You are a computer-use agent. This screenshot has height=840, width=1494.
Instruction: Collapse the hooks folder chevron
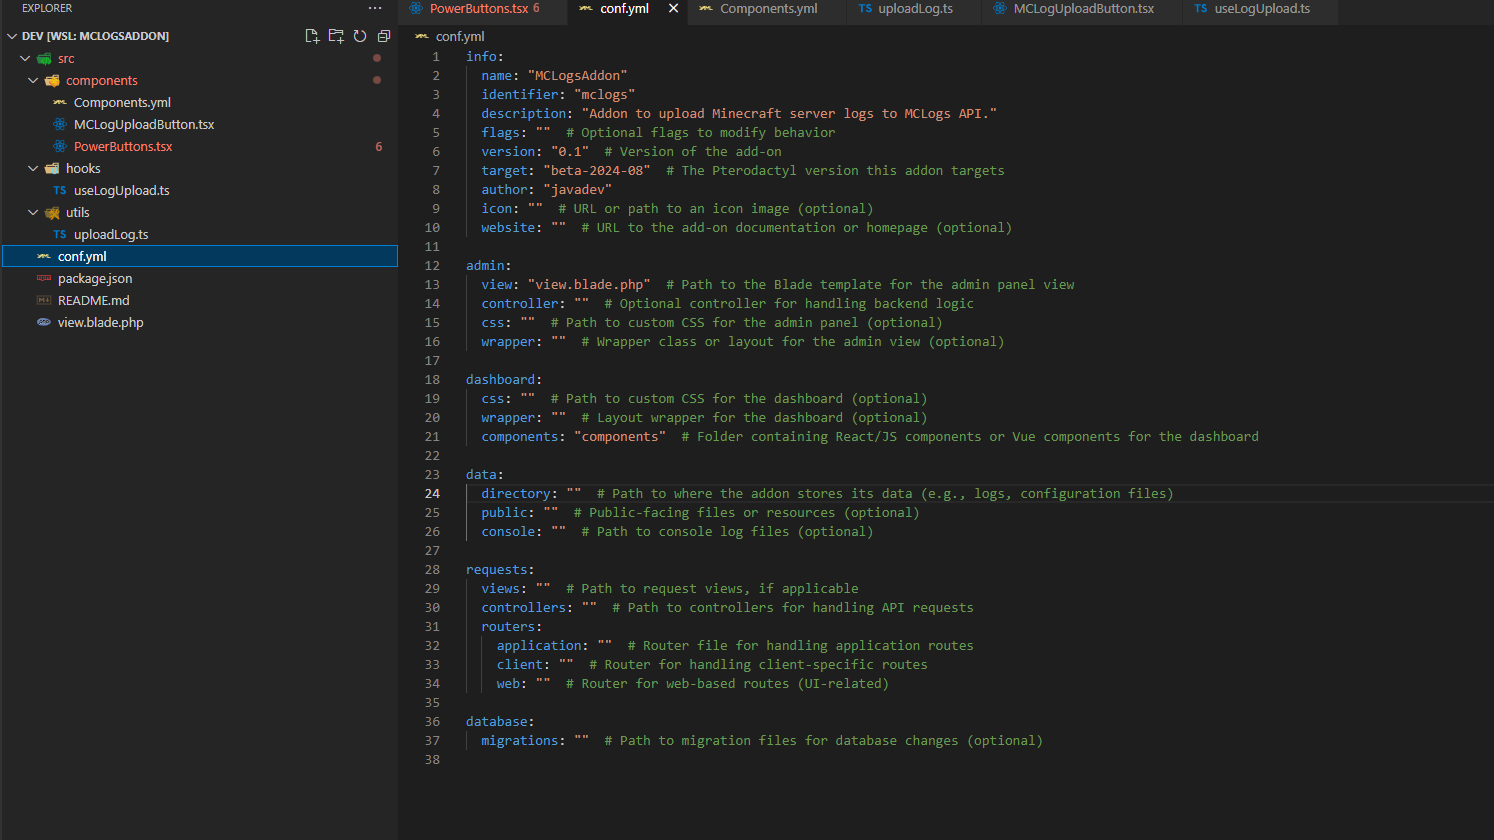pyautogui.click(x=33, y=168)
